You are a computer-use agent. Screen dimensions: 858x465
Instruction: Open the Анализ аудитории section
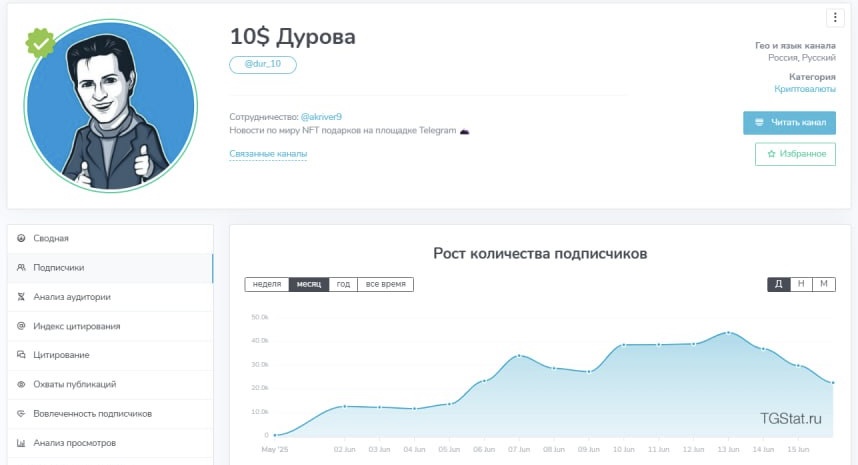[110, 297]
